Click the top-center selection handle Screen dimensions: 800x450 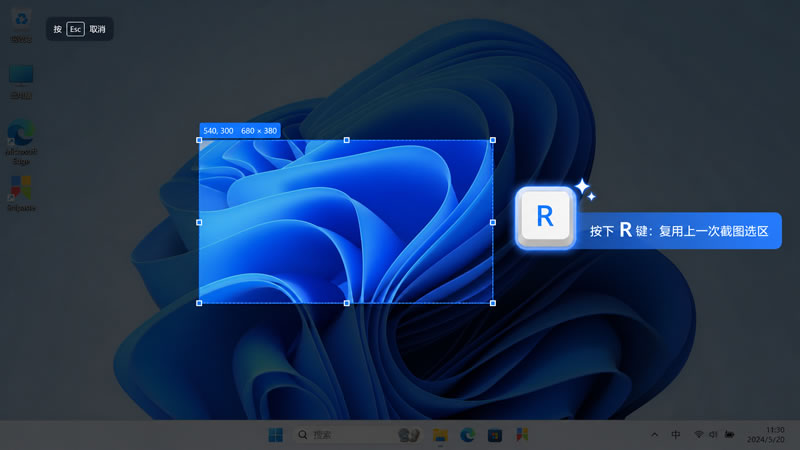tap(346, 140)
